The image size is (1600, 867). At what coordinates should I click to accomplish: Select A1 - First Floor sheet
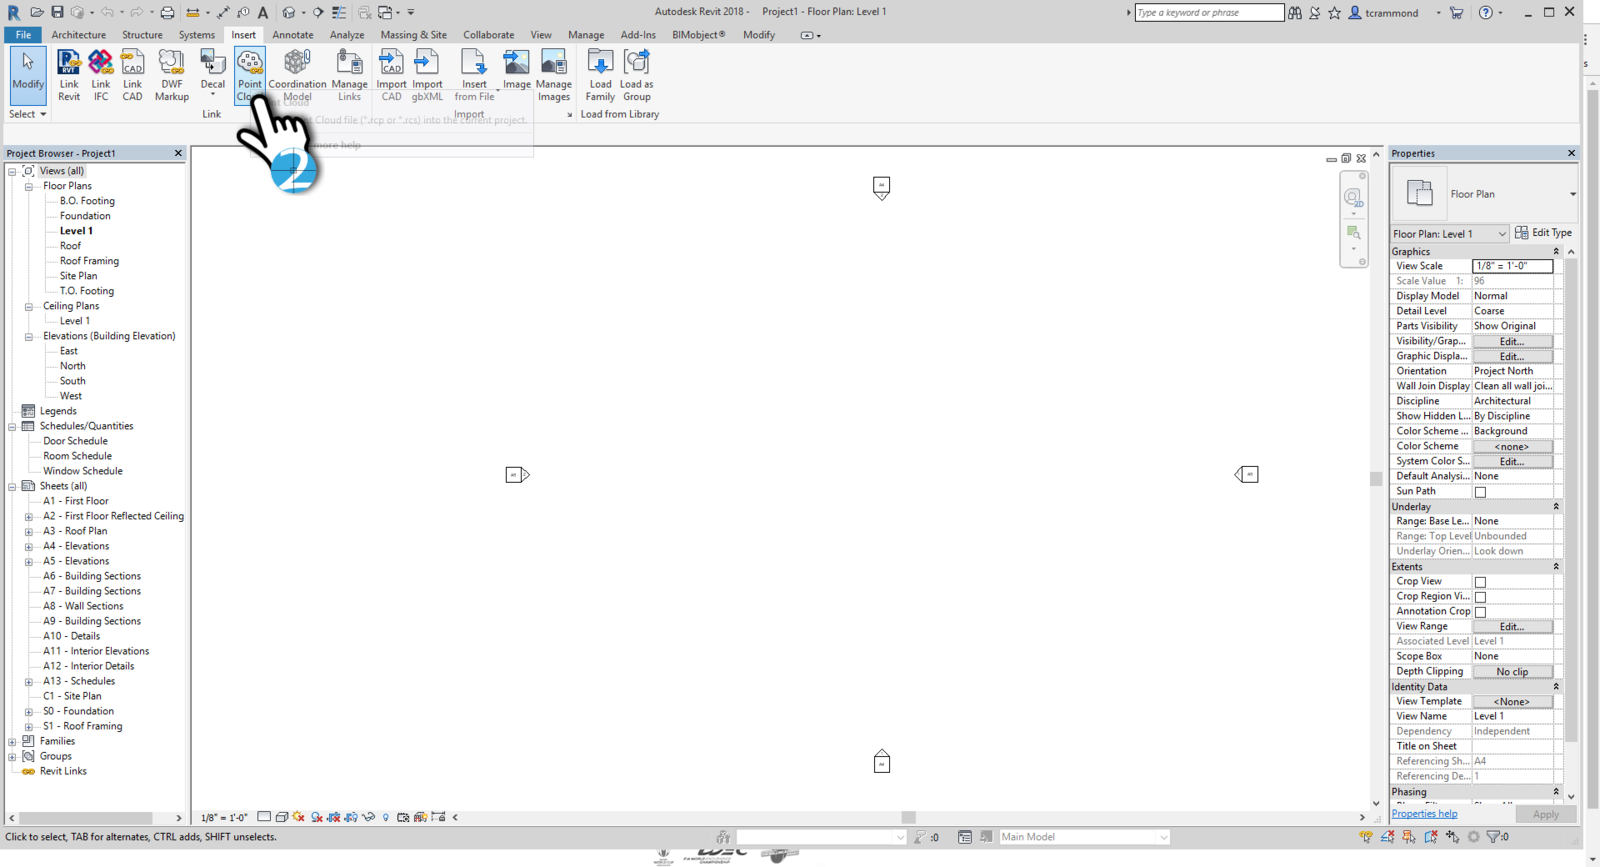point(76,501)
